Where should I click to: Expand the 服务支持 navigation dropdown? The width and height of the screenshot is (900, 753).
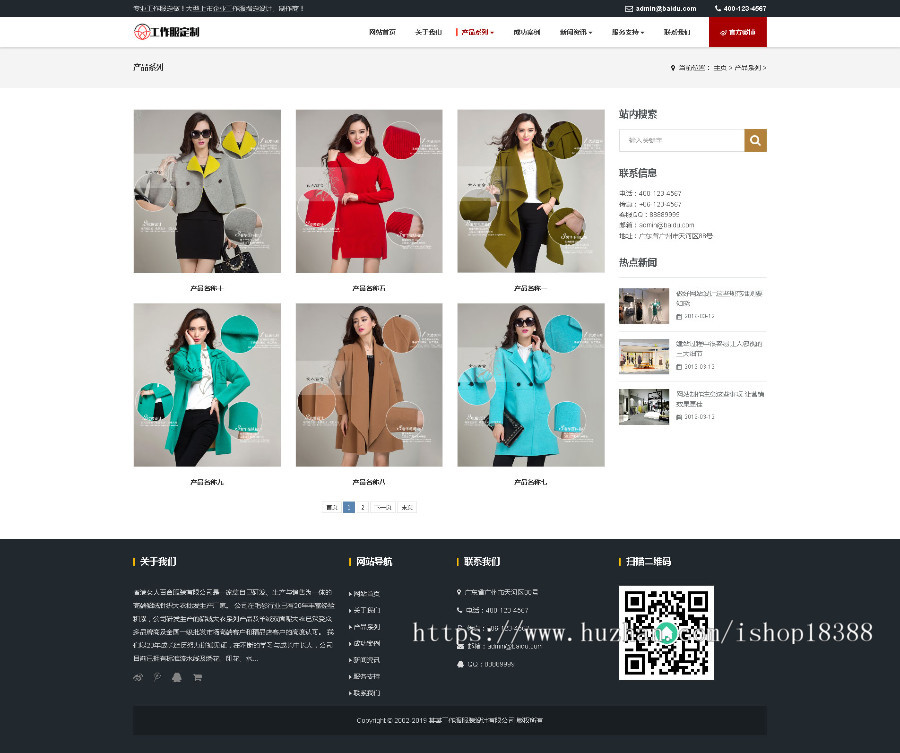click(x=625, y=31)
